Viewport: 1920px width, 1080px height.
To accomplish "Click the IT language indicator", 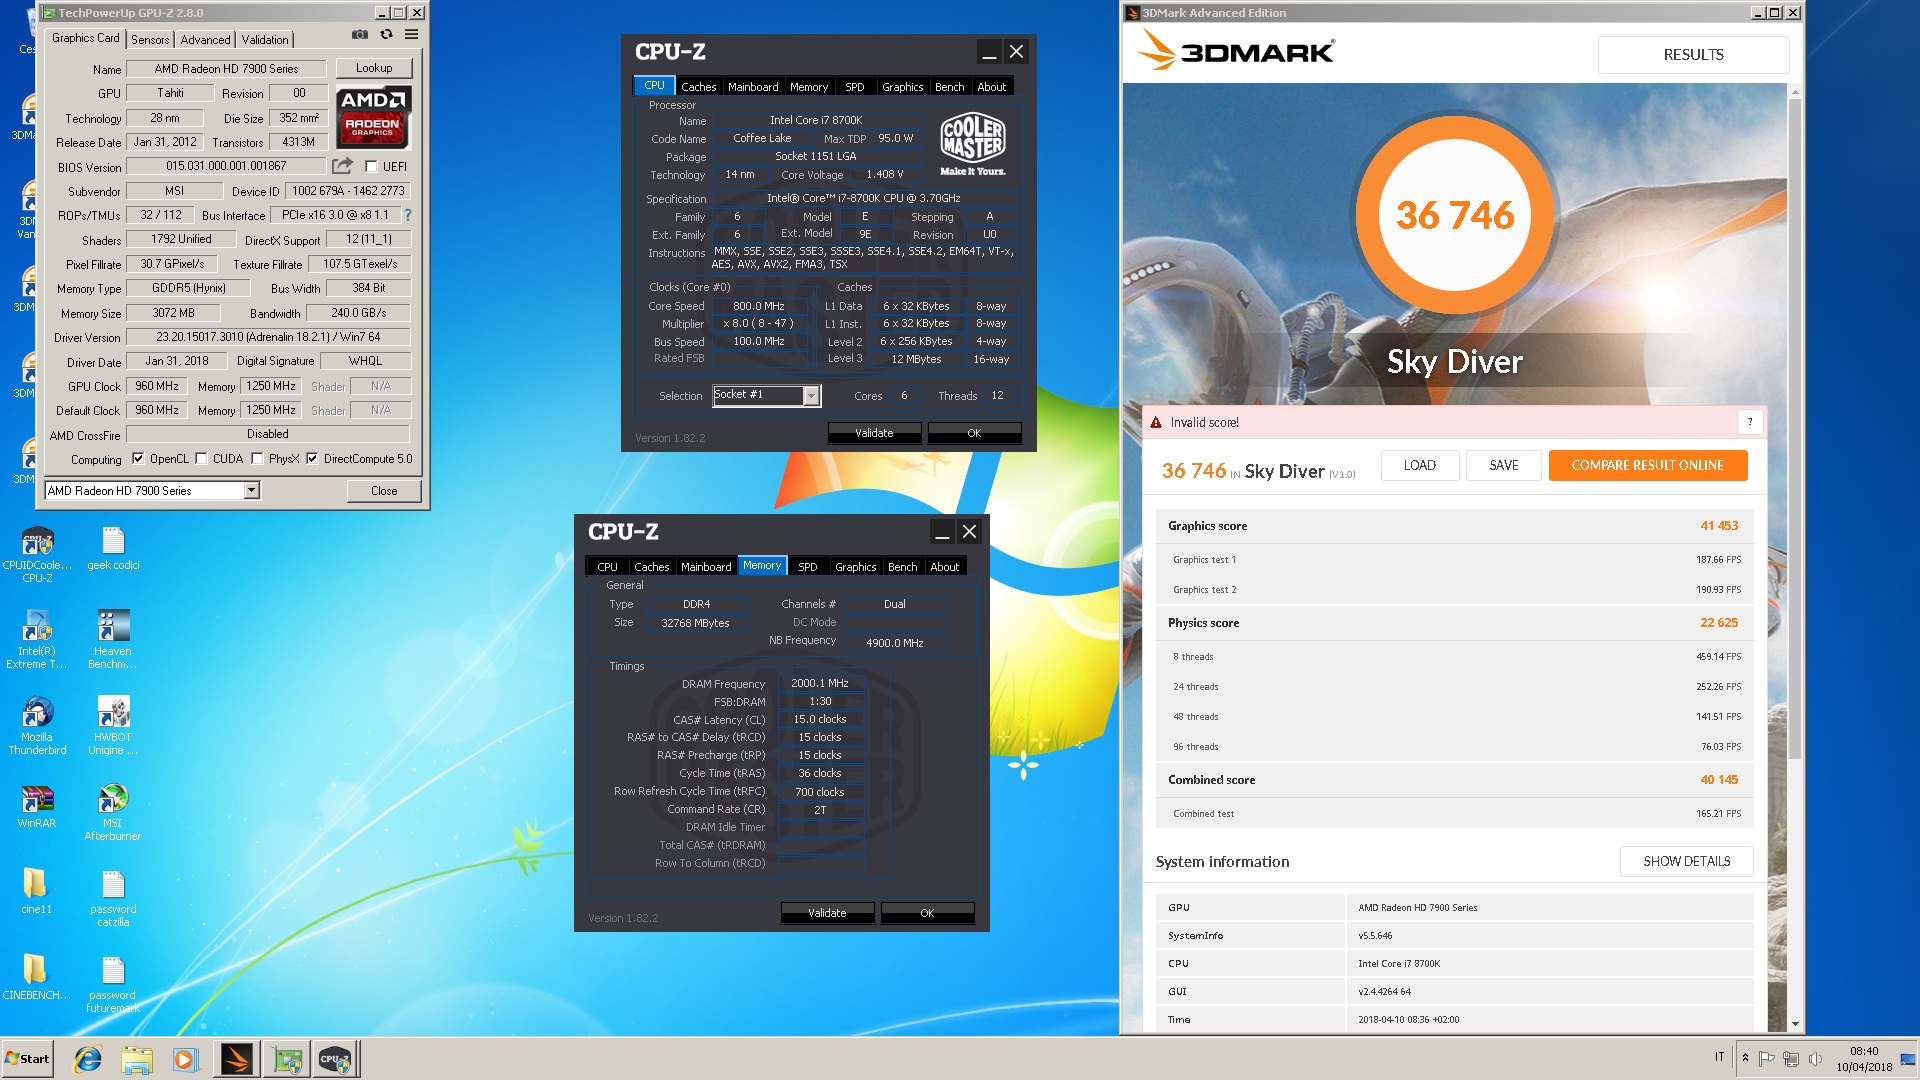I will 1719,1057.
